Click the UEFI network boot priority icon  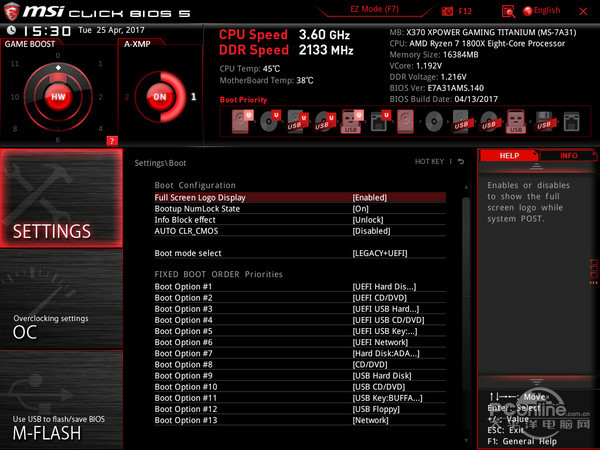point(380,121)
